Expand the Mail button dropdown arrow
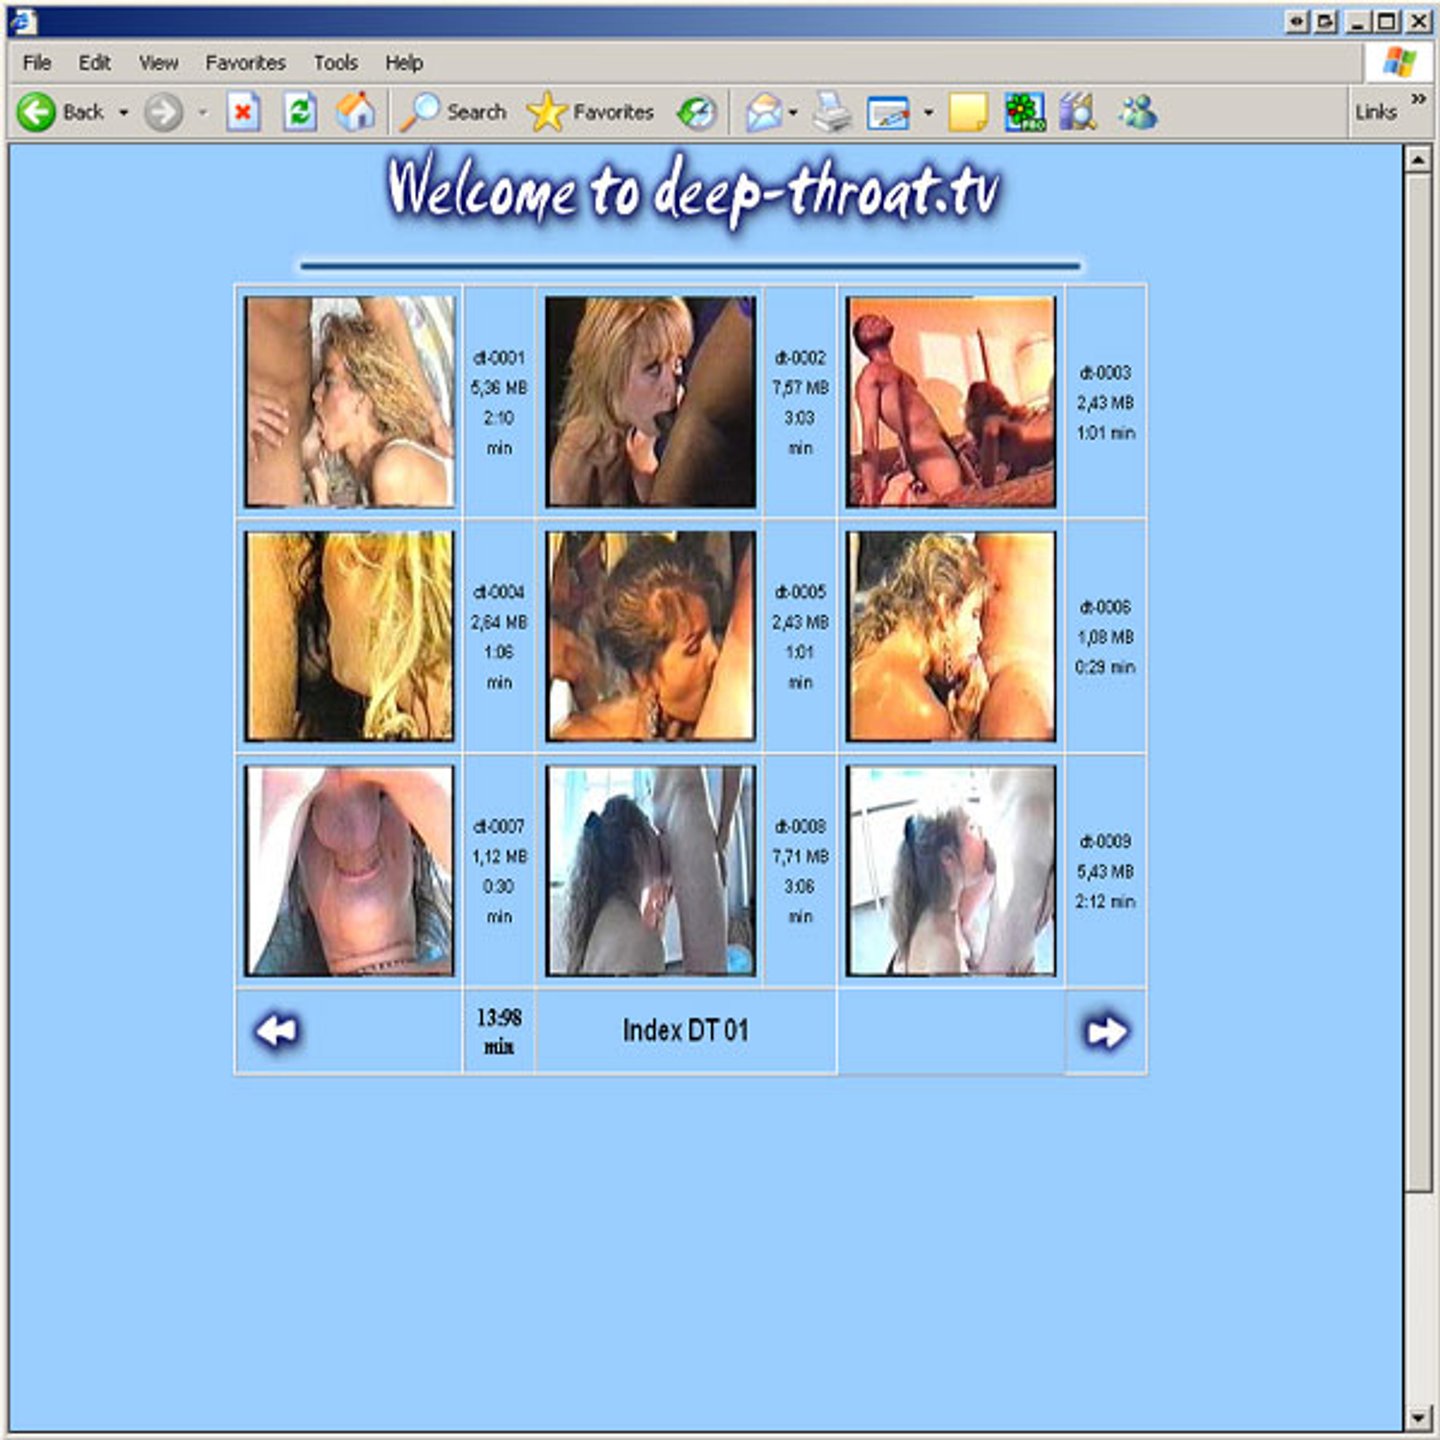Image resolution: width=1440 pixels, height=1440 pixels. (793, 113)
